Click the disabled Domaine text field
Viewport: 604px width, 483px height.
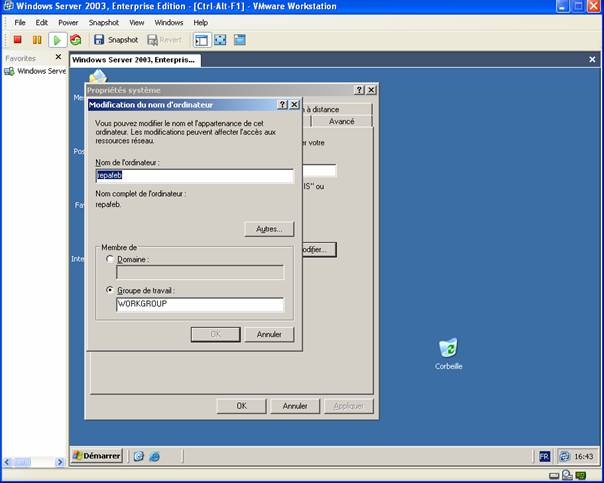click(x=200, y=272)
